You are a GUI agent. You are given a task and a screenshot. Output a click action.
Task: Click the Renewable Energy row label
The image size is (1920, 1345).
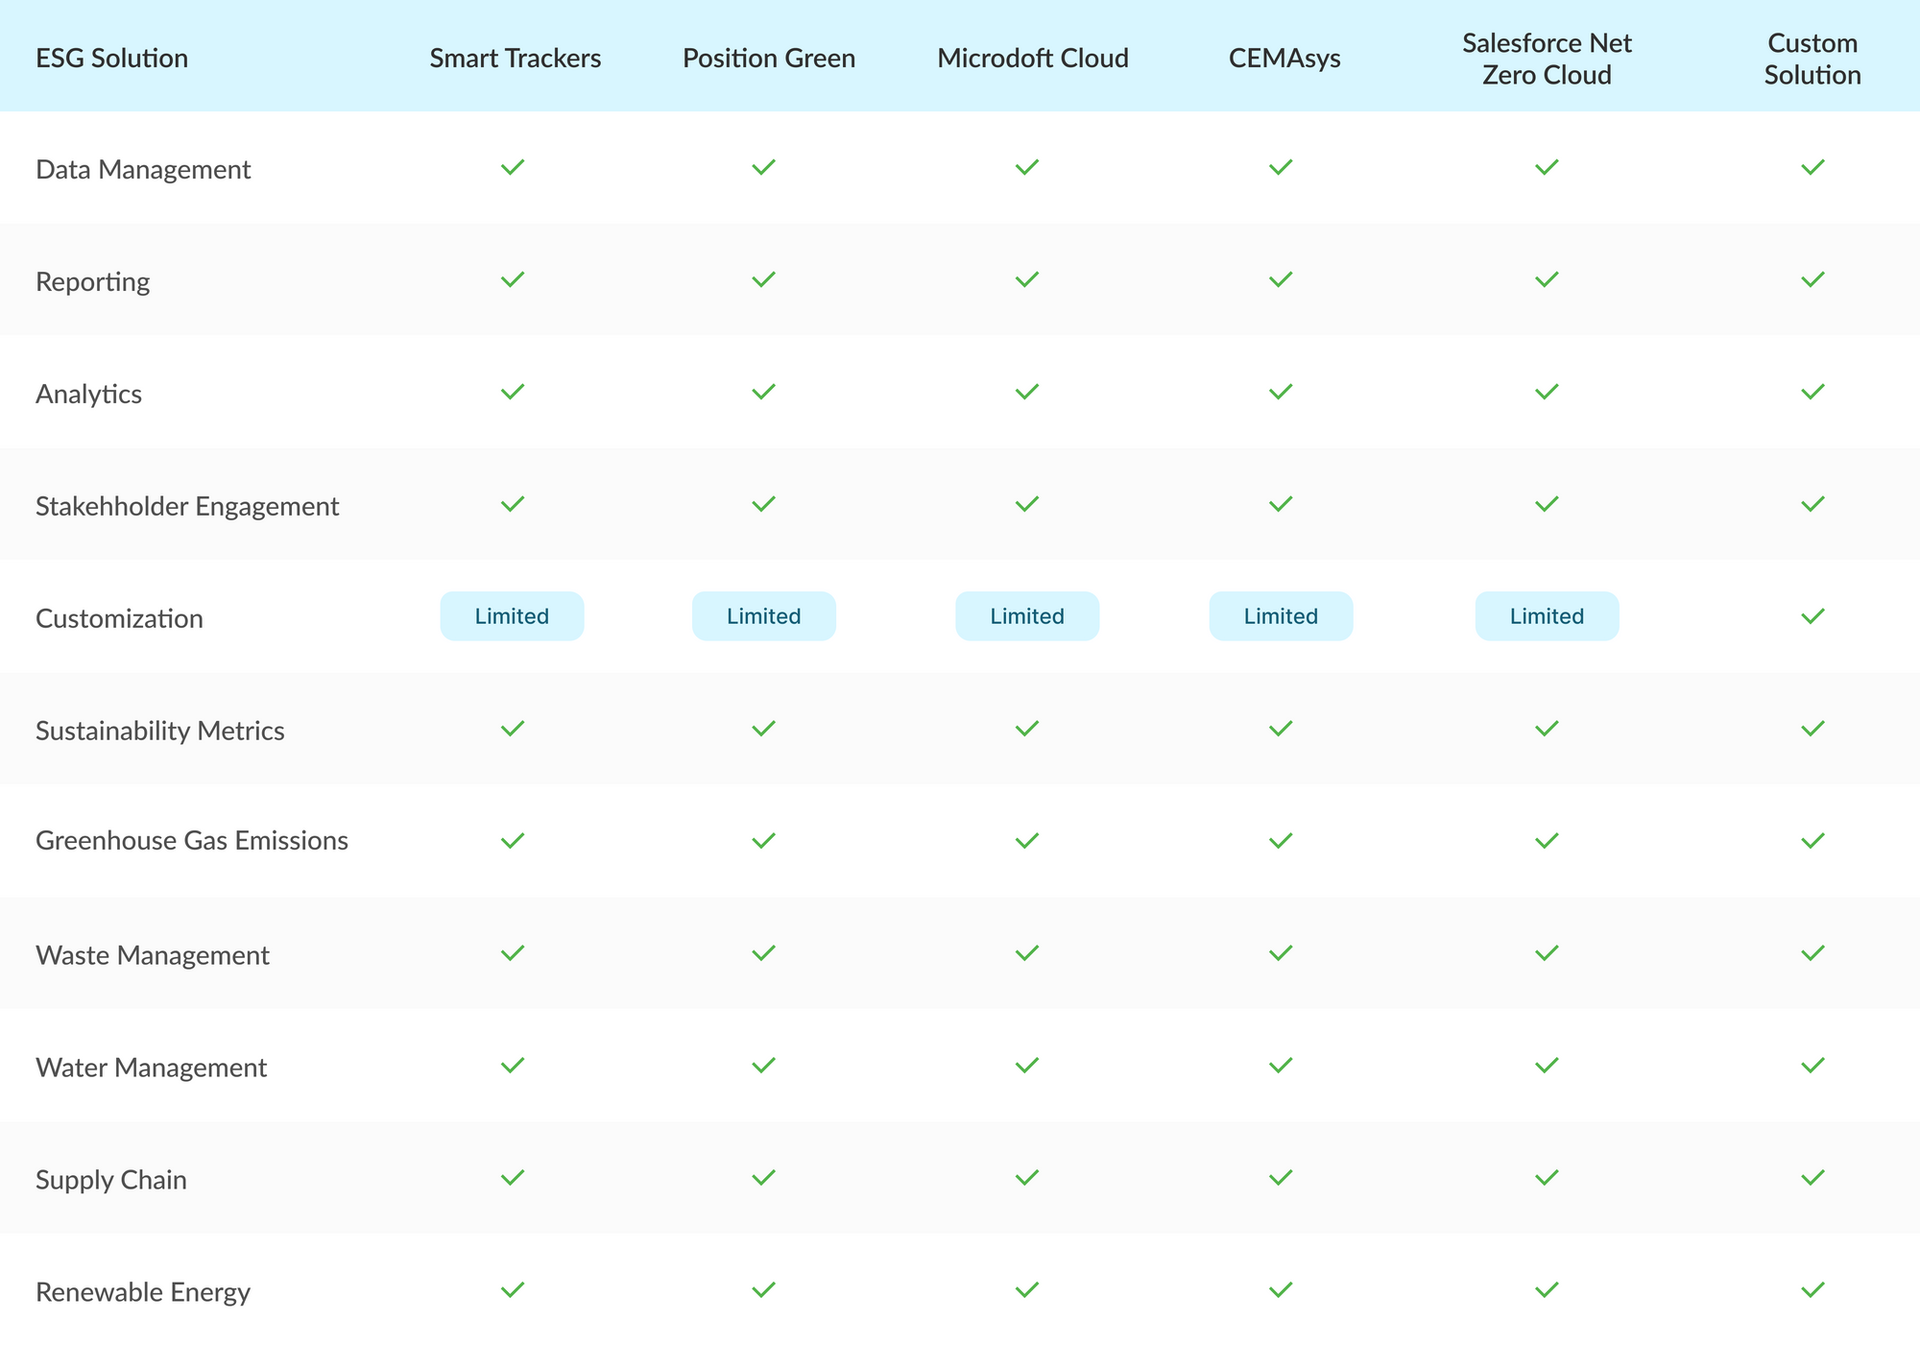pyautogui.click(x=143, y=1292)
